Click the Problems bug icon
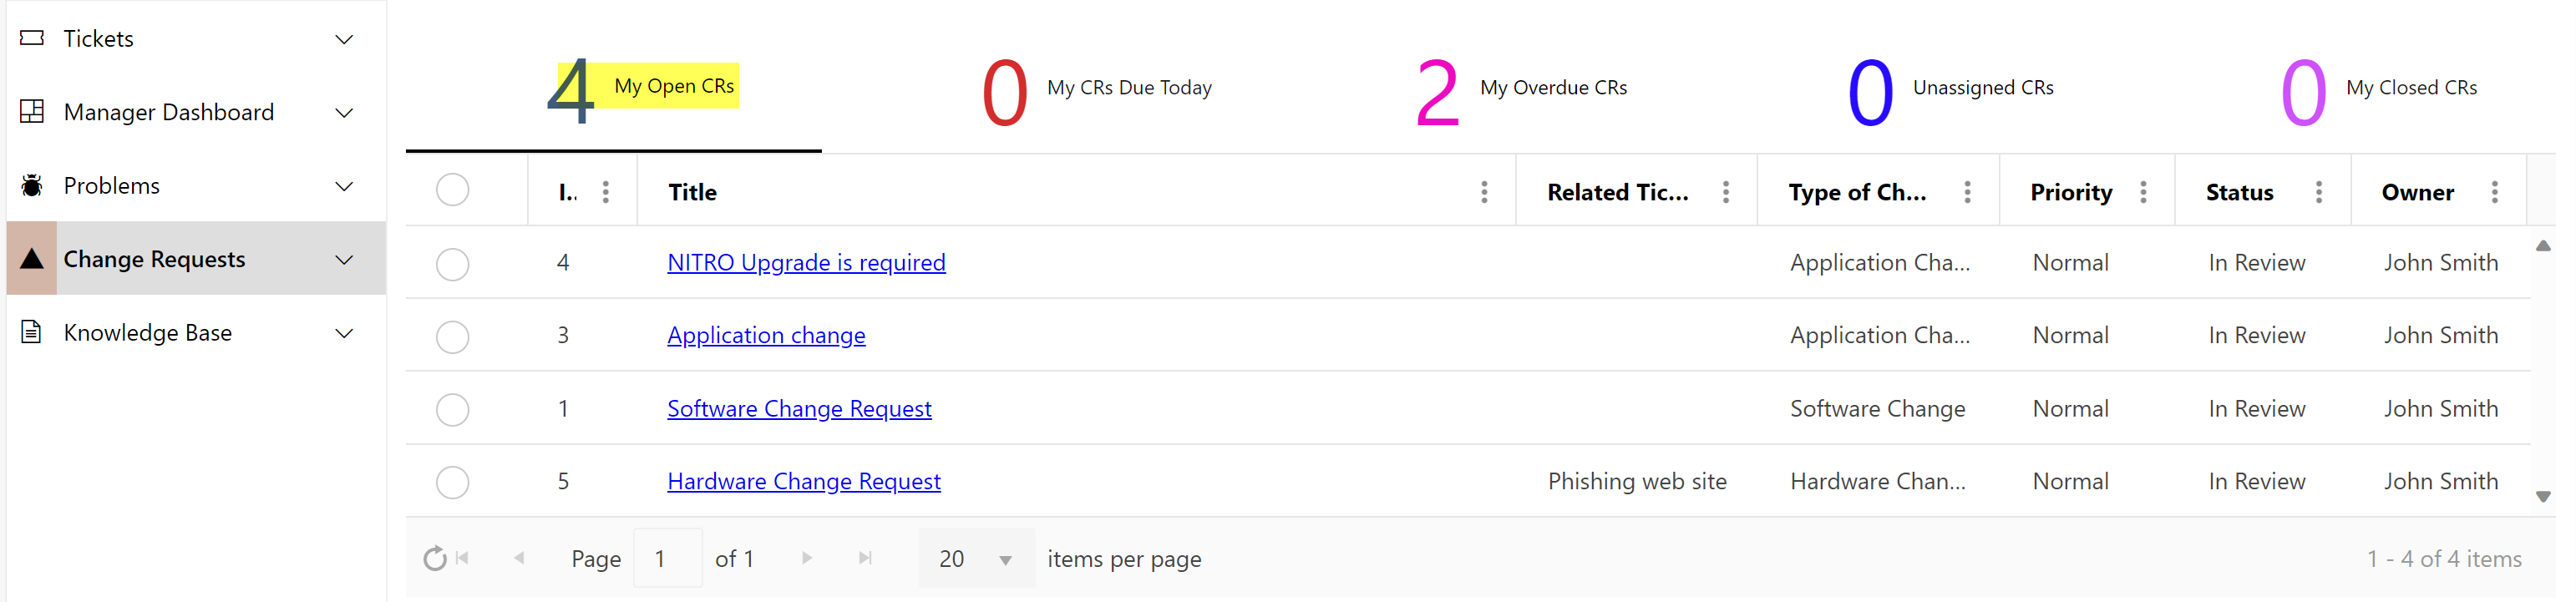The height and width of the screenshot is (602, 2576). [x=32, y=185]
